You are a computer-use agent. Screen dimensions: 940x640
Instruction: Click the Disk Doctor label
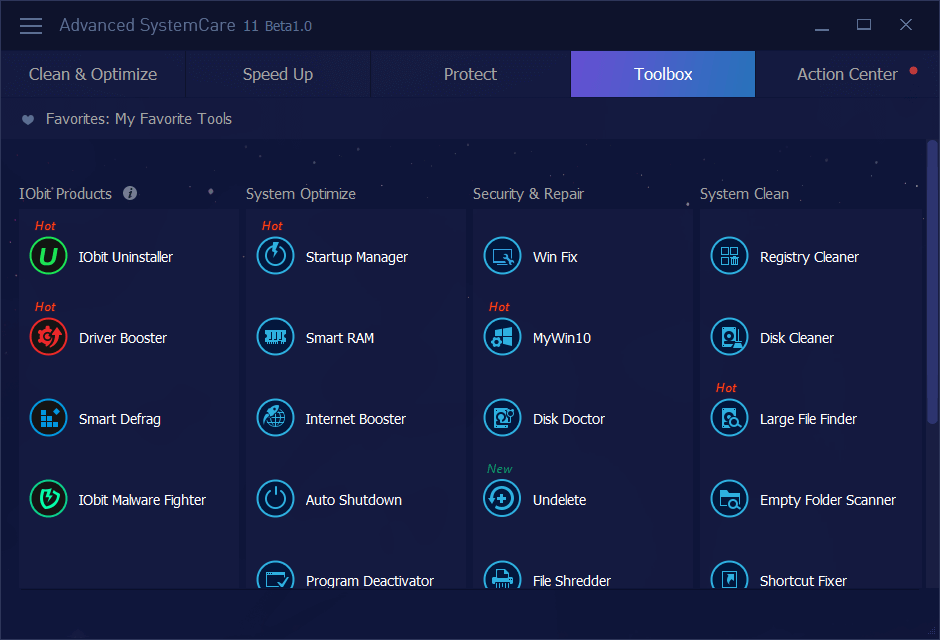(x=569, y=419)
